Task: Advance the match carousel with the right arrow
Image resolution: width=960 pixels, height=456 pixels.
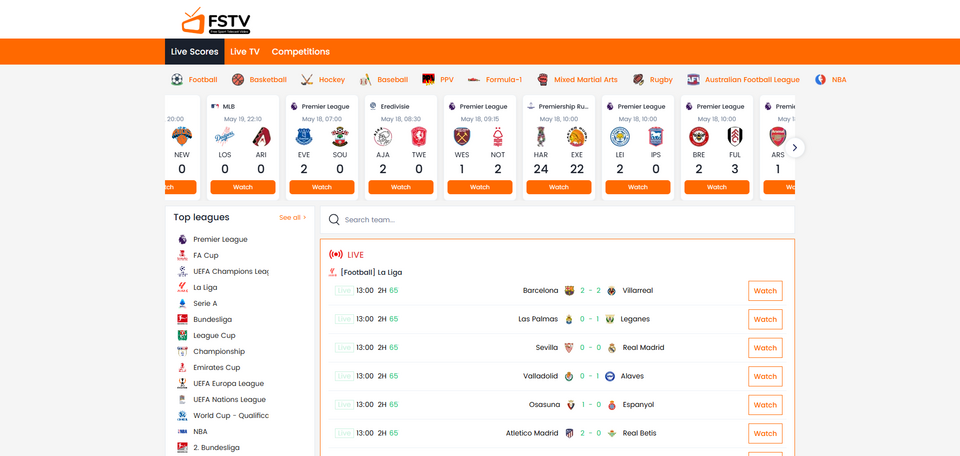Action: [x=795, y=148]
